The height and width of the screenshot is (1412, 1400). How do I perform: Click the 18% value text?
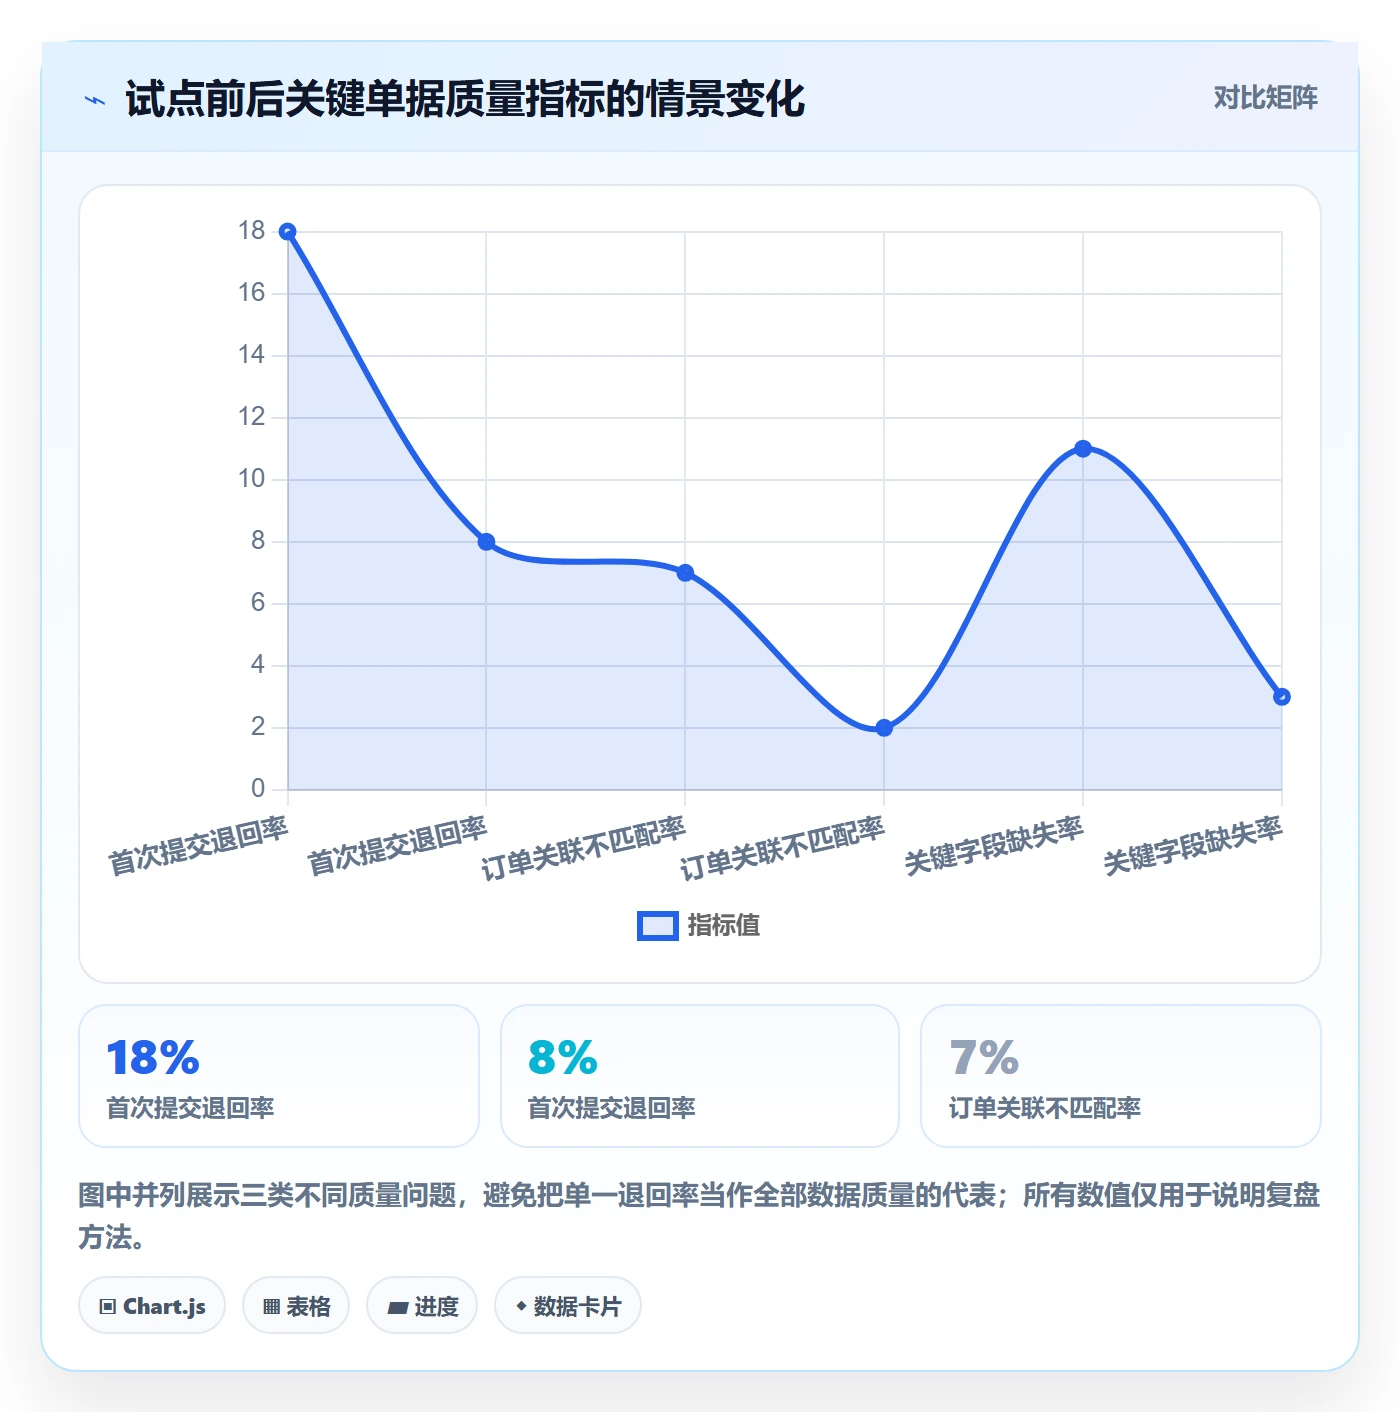point(153,1058)
